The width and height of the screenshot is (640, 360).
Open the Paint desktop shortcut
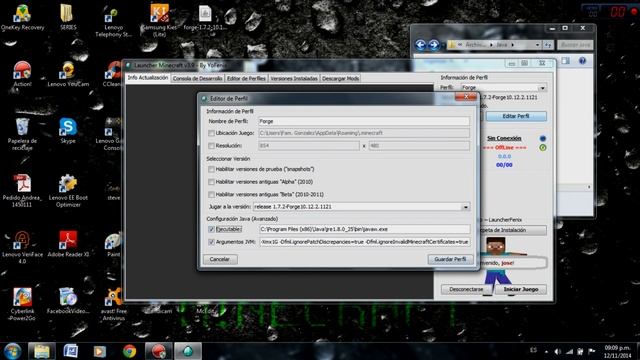coord(113,245)
